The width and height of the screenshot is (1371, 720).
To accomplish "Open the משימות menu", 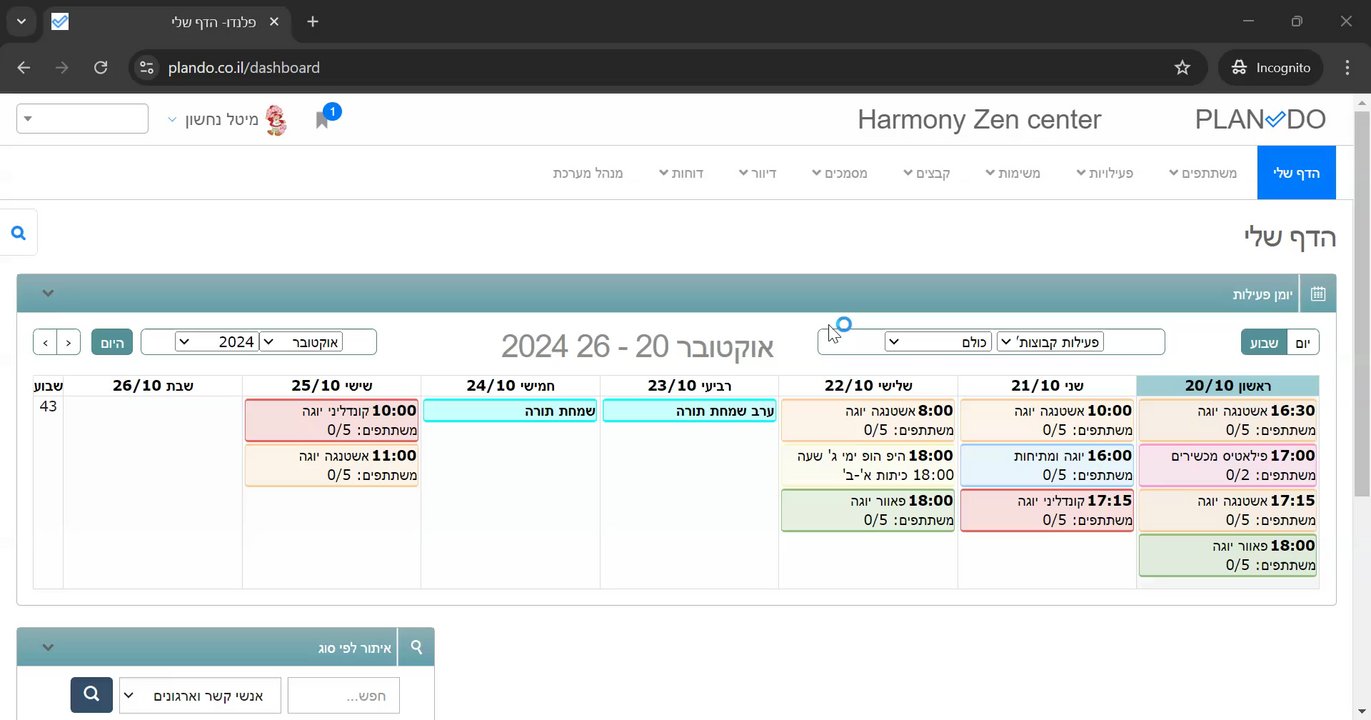I will coord(1013,173).
